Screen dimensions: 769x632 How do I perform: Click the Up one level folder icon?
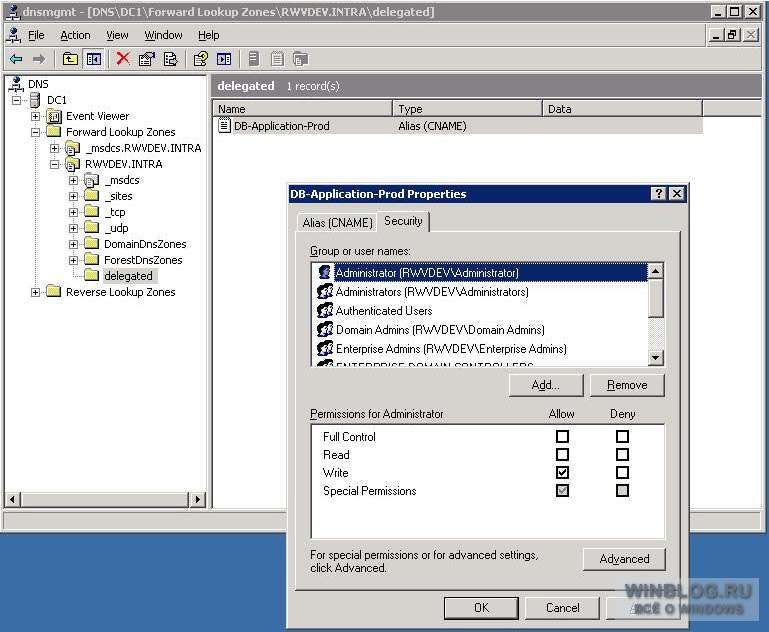click(x=70, y=59)
